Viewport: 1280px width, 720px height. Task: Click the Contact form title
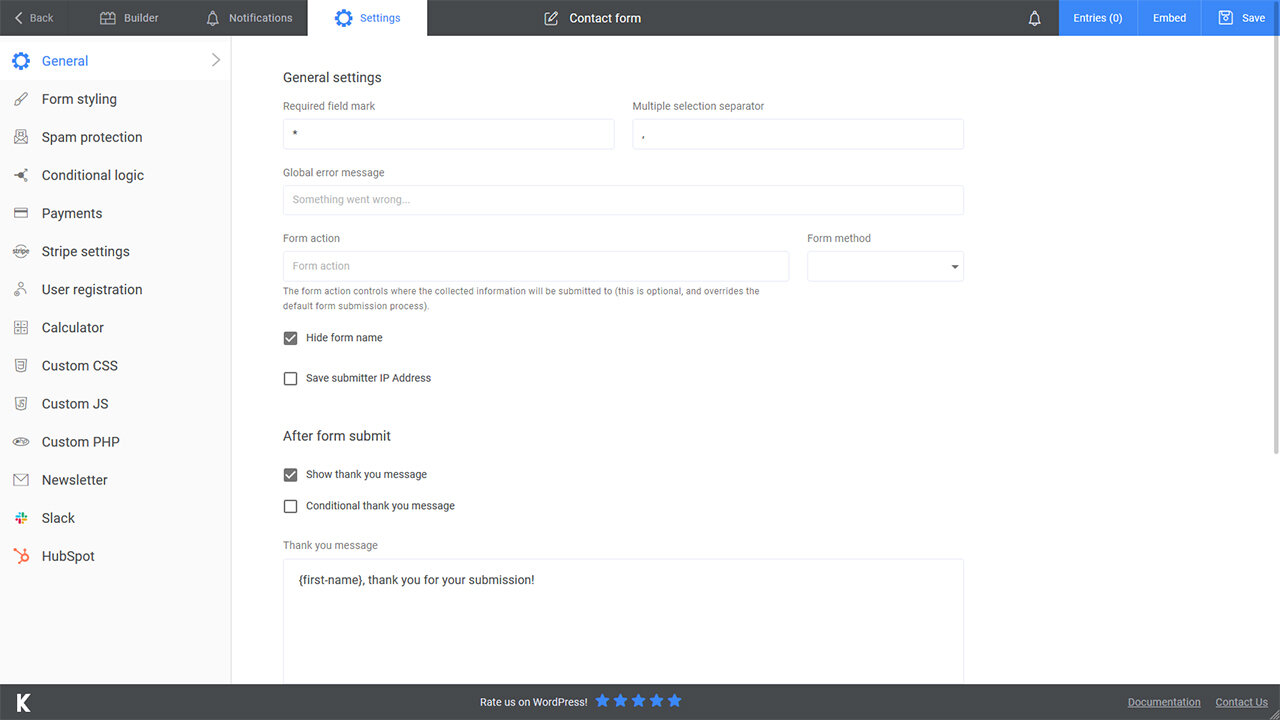605,18
